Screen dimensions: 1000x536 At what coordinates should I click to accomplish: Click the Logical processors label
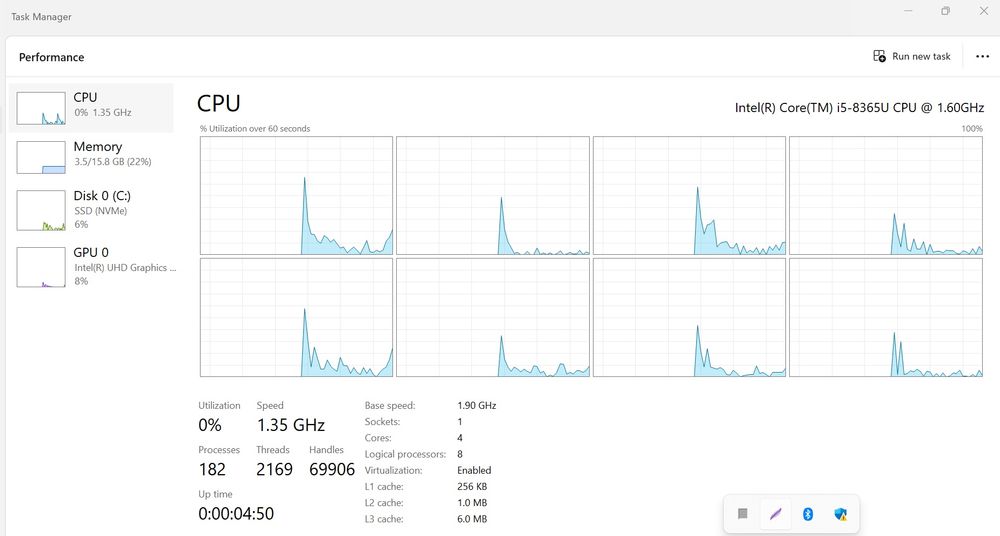(x=405, y=454)
